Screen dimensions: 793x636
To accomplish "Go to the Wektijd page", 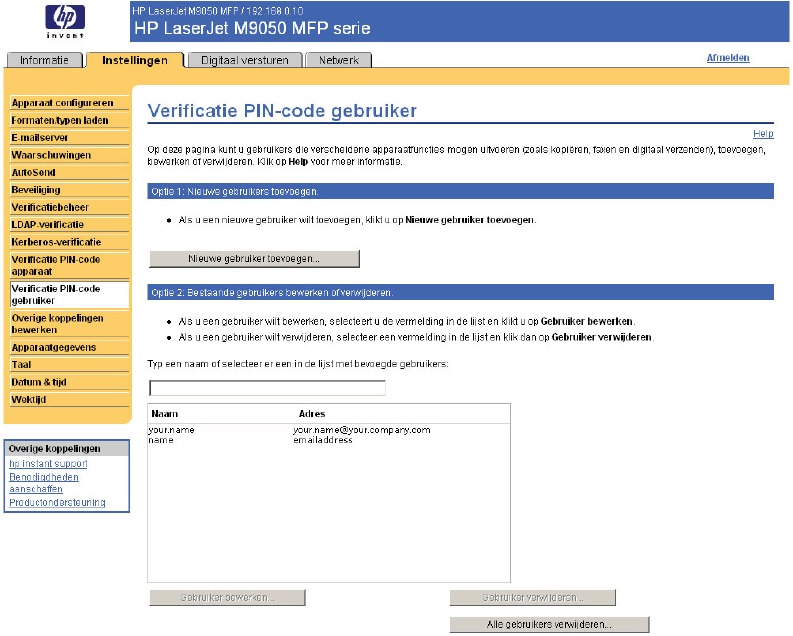I will [69, 399].
